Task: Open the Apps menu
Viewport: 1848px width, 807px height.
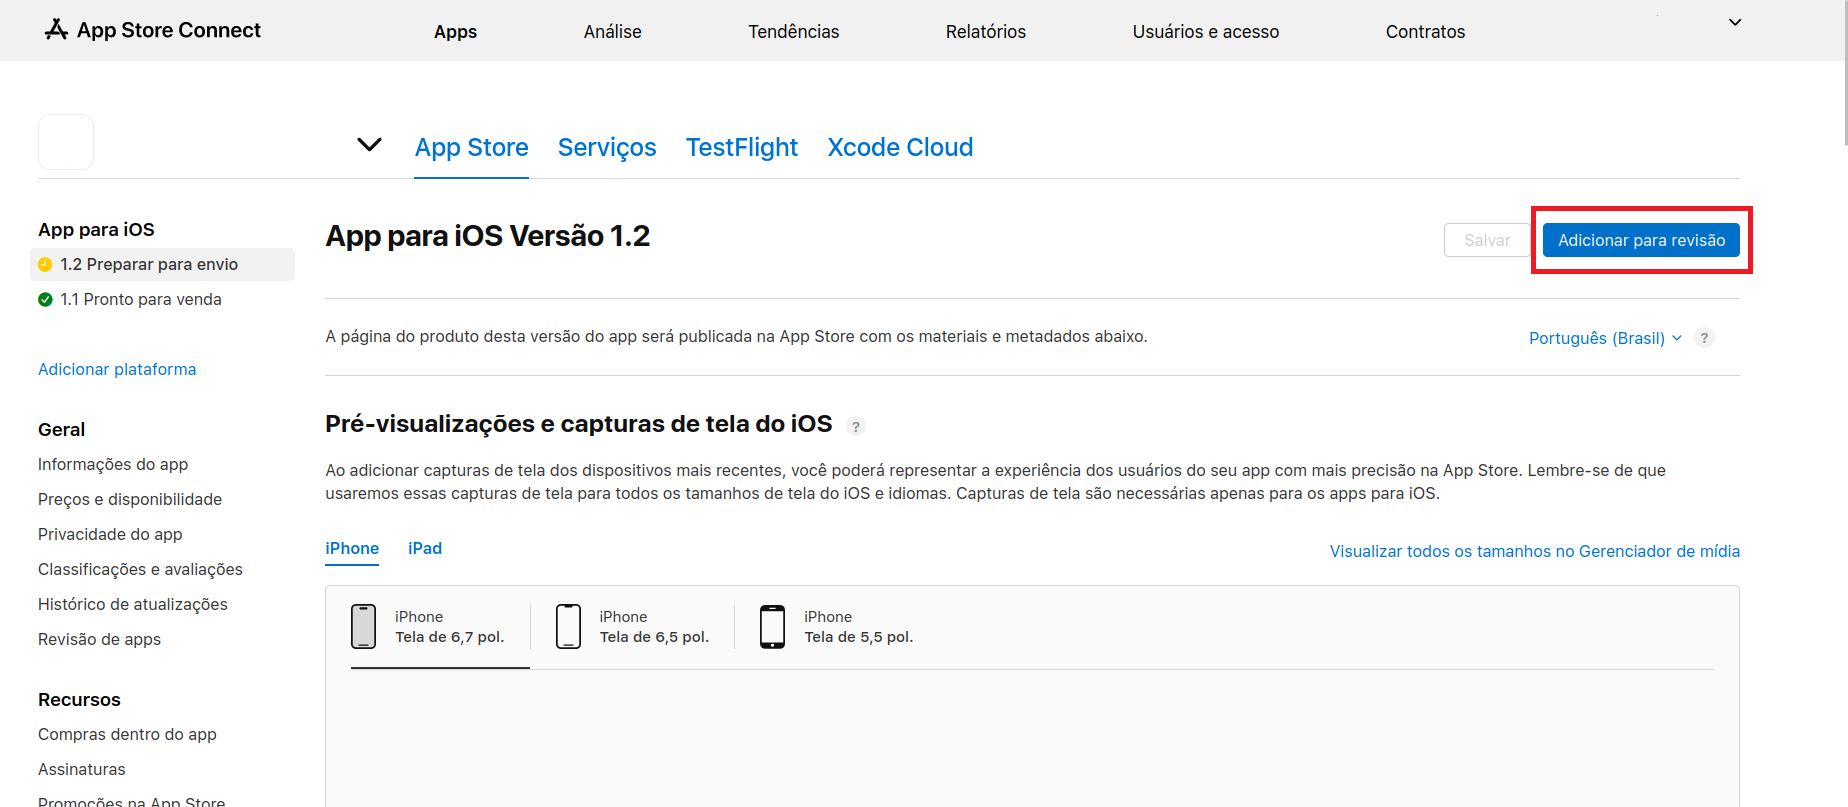Action: click(x=455, y=32)
